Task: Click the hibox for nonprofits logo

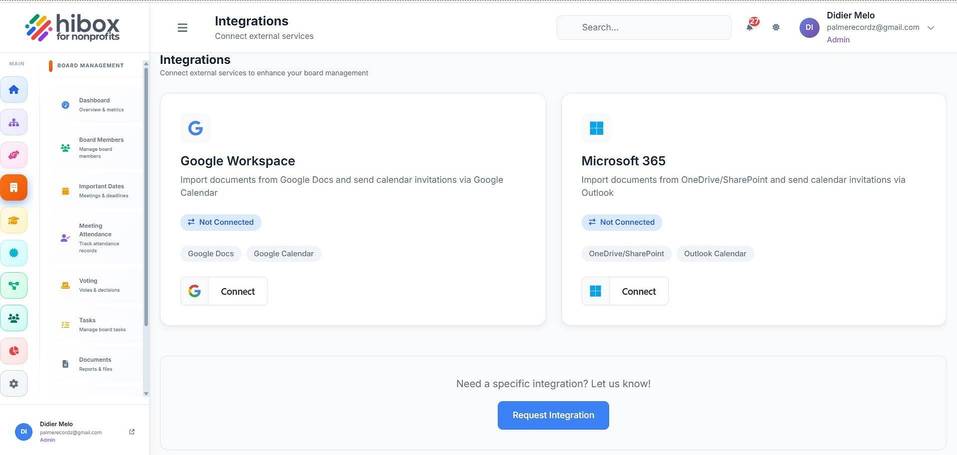Action: (73, 27)
